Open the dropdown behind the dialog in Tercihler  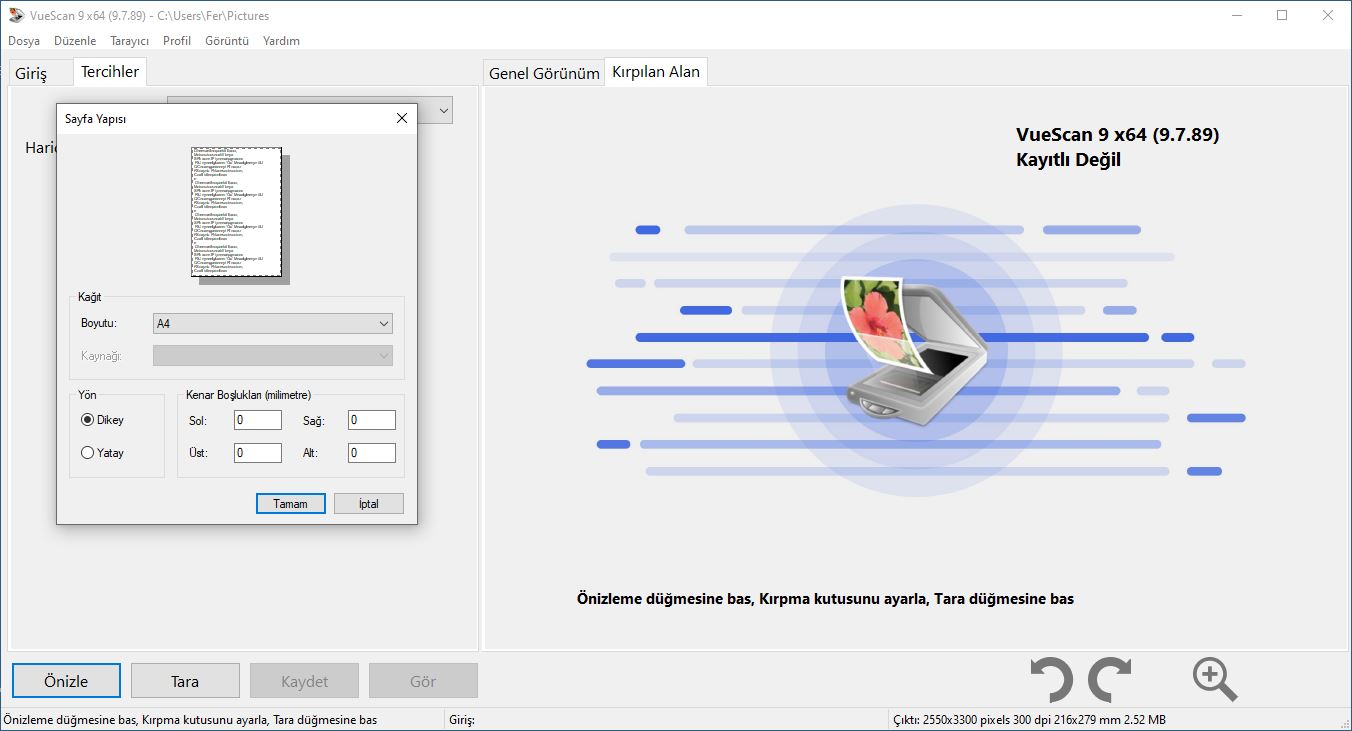tap(444, 110)
